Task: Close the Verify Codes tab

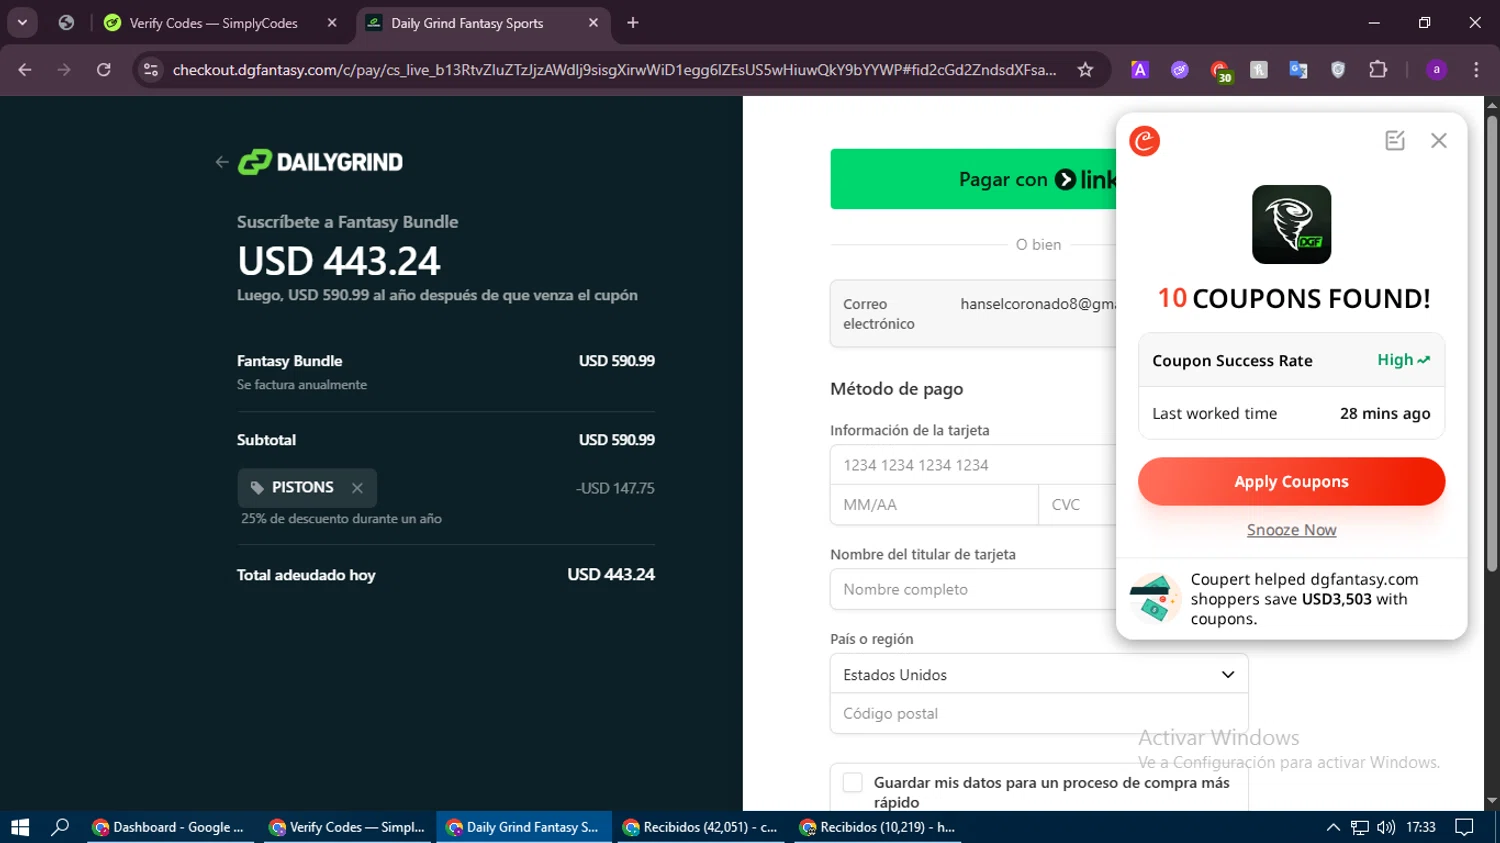Action: point(332,23)
